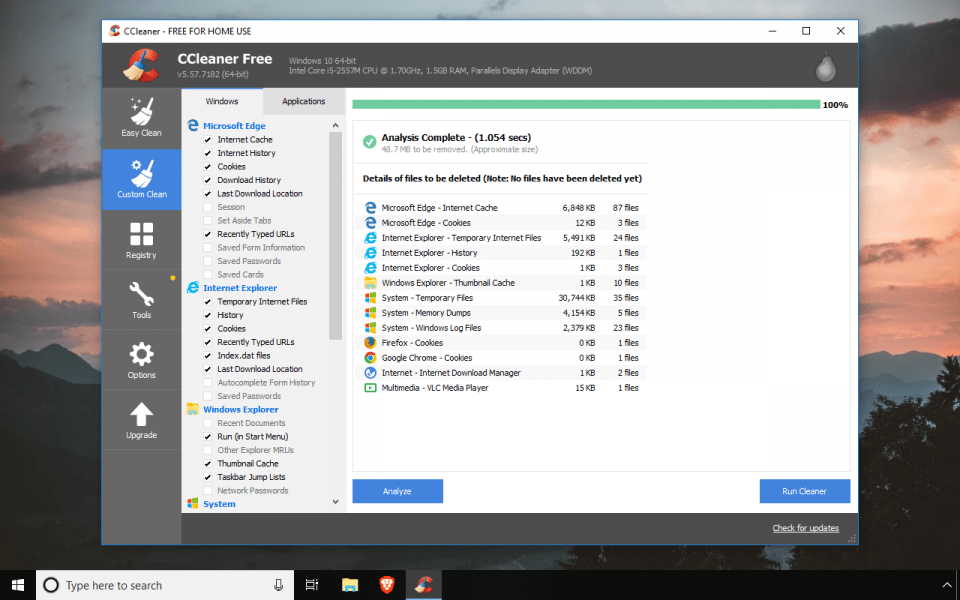
Task: Click the Internet Explorer group icon
Action: click(x=193, y=288)
